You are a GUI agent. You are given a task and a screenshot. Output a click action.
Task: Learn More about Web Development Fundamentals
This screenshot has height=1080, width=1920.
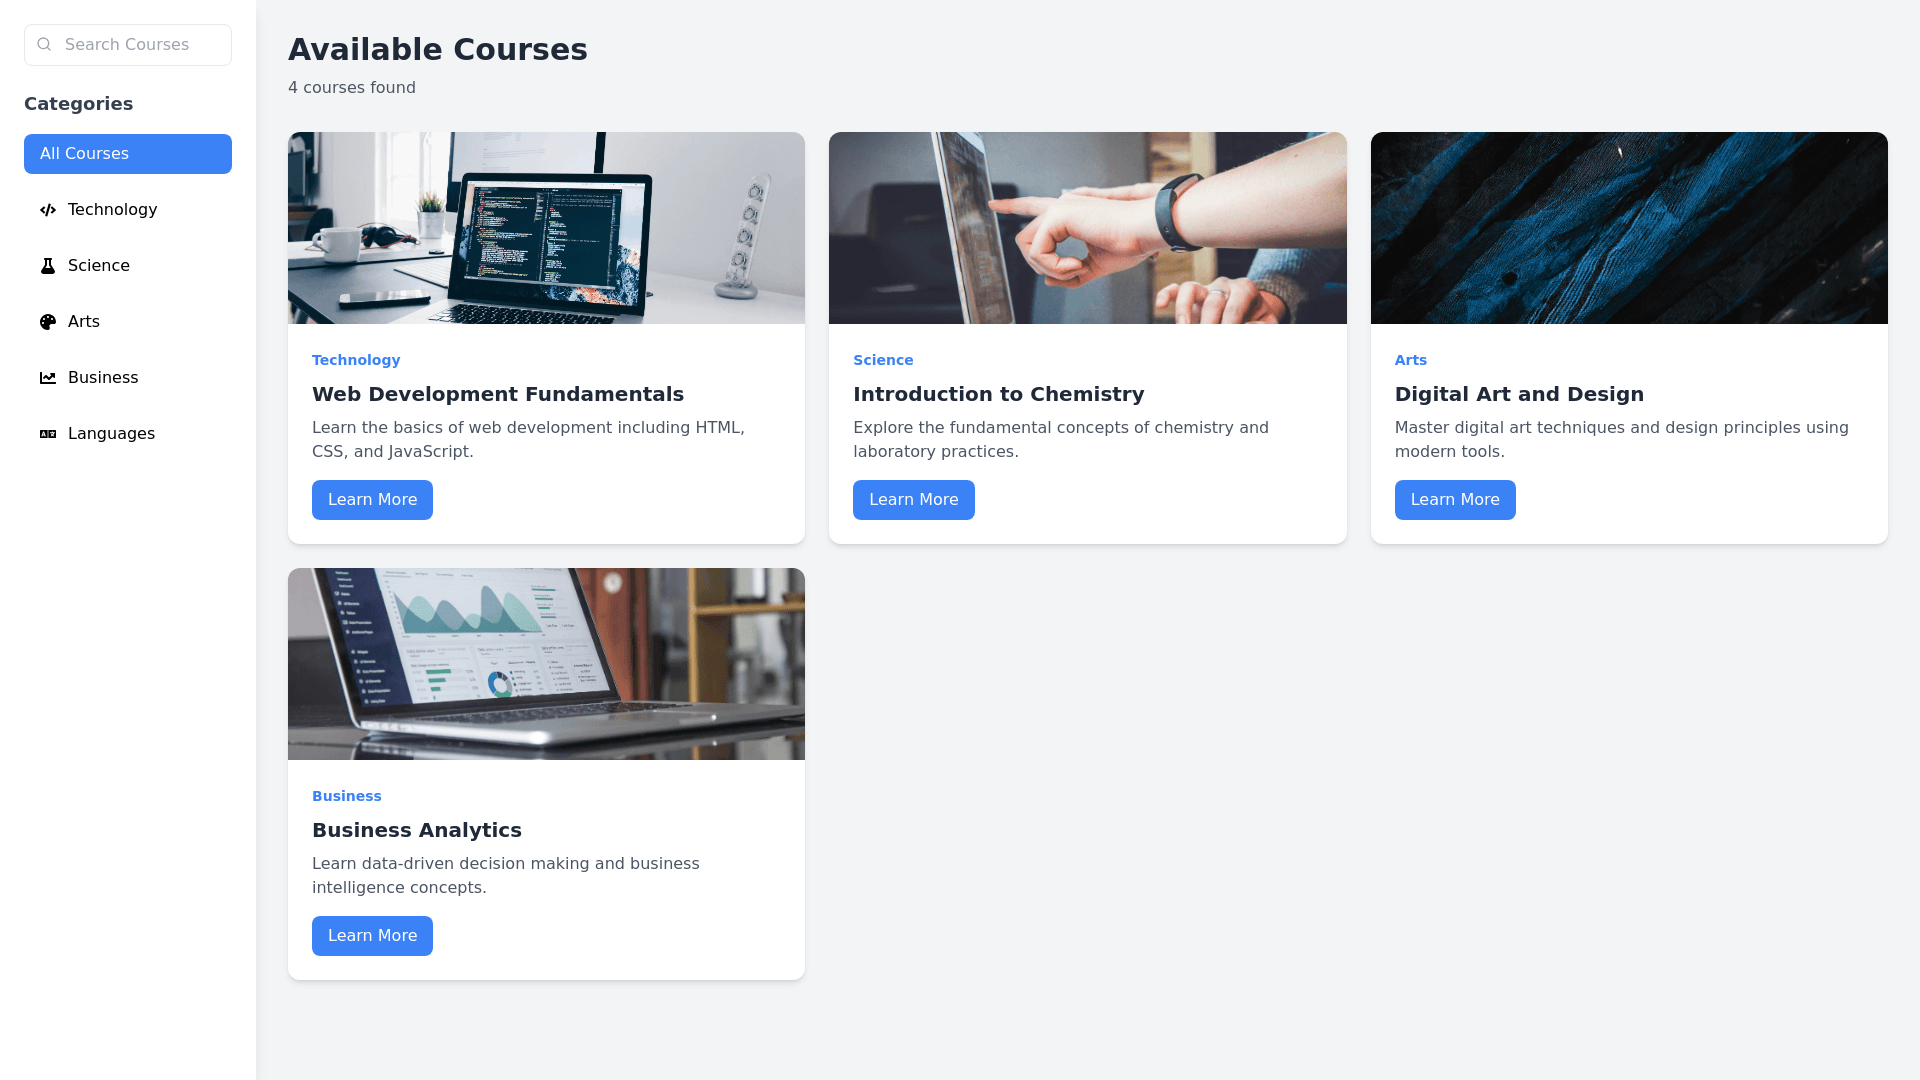point(372,500)
